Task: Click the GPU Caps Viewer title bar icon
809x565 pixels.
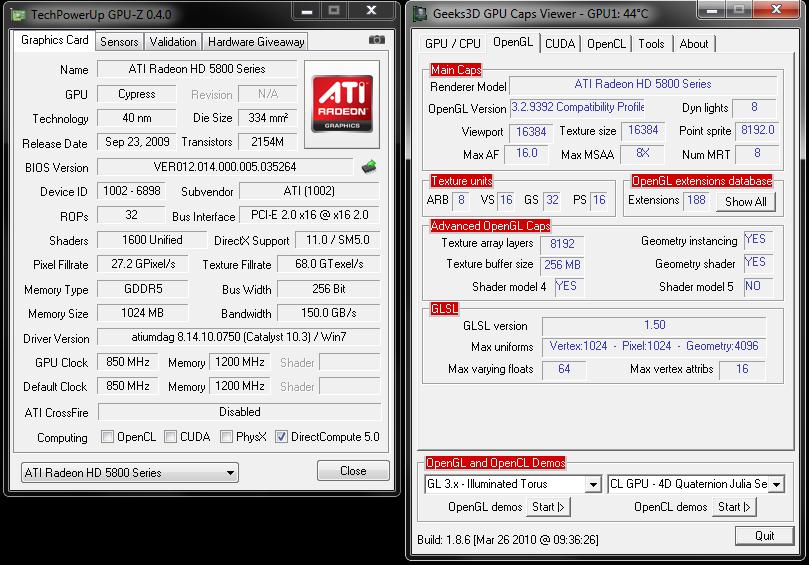Action: (420, 14)
